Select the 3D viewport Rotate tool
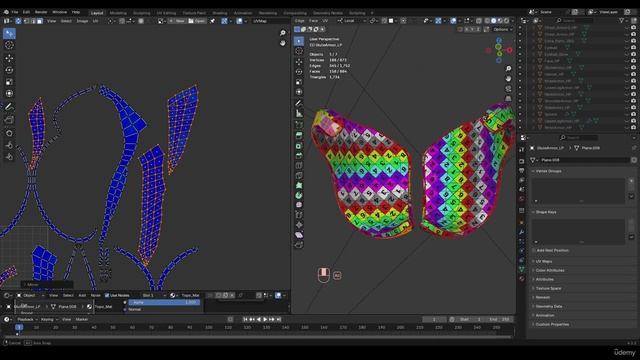The image size is (640, 360). point(299,72)
